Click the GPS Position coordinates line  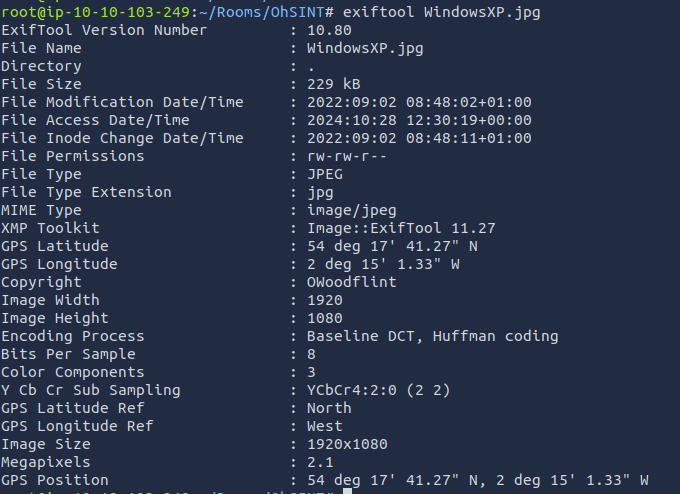click(x=478, y=480)
